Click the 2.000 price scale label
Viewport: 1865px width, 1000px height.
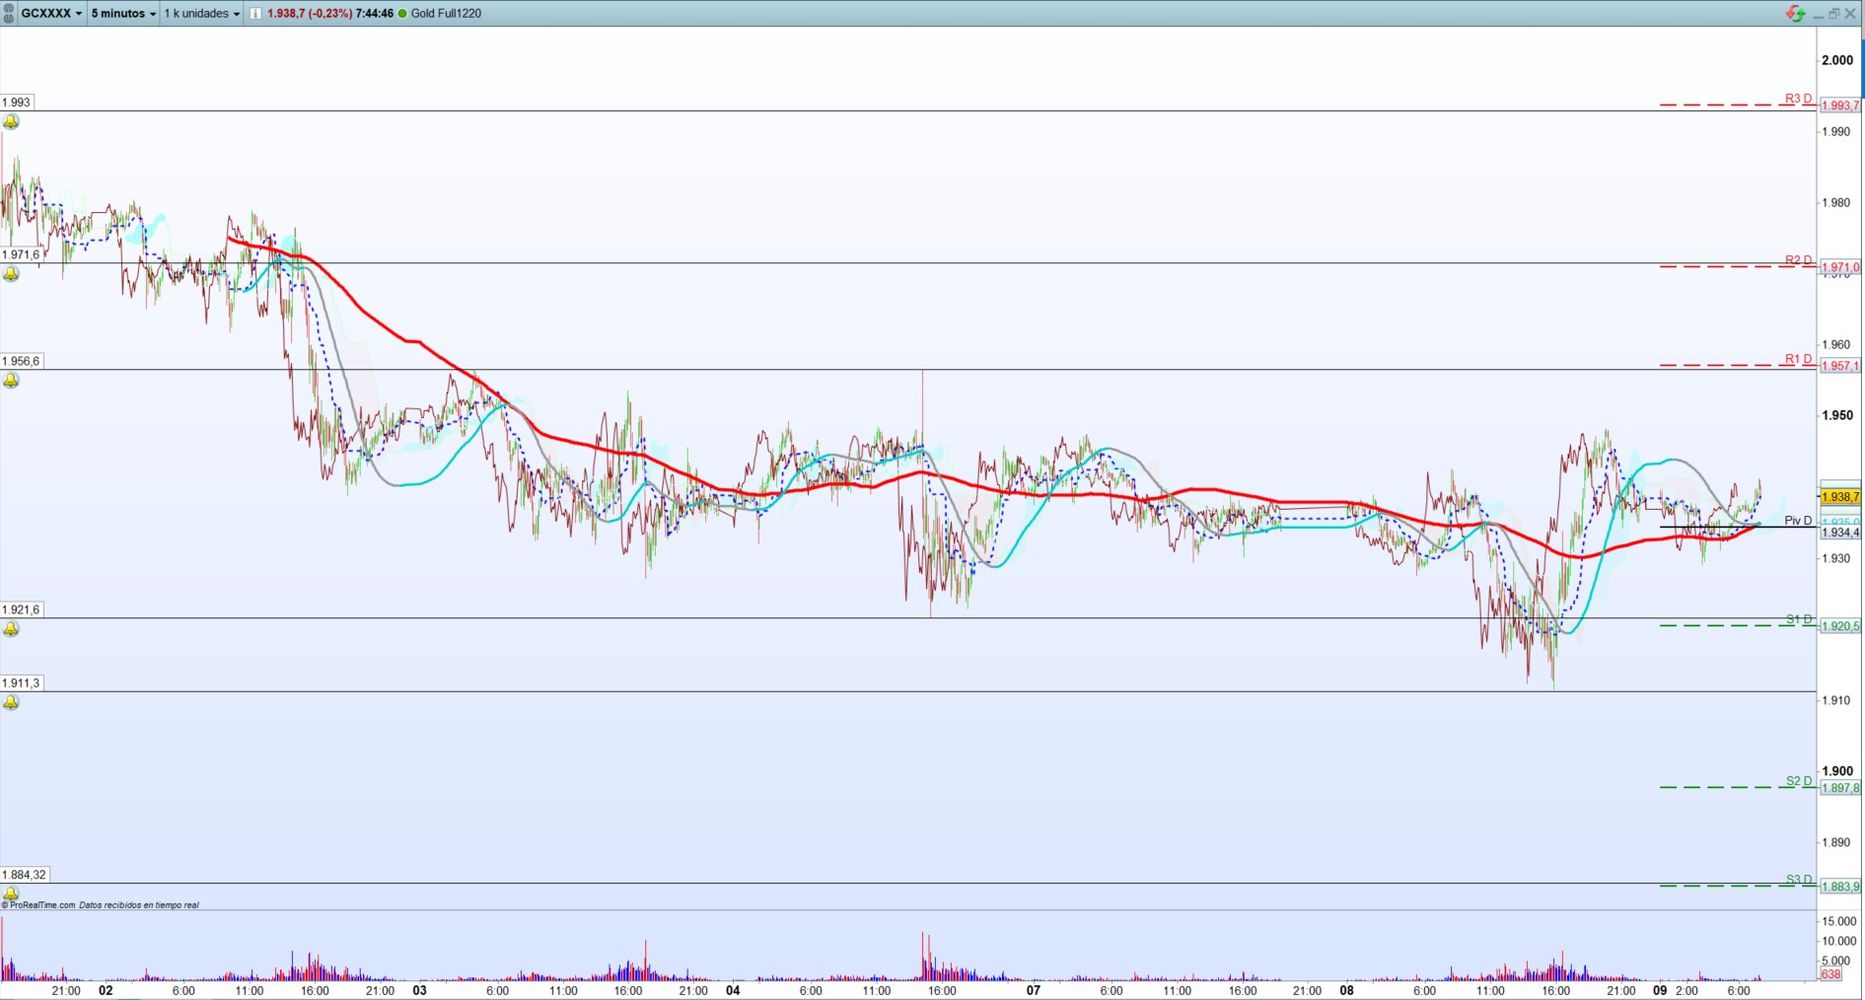point(1837,60)
